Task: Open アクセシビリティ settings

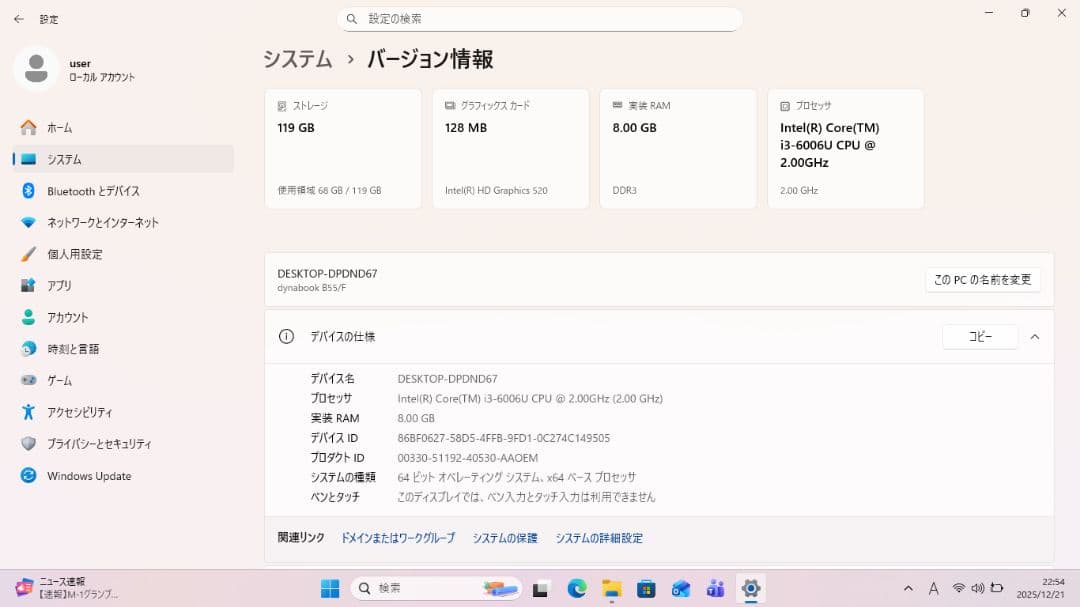Action: click(79, 412)
